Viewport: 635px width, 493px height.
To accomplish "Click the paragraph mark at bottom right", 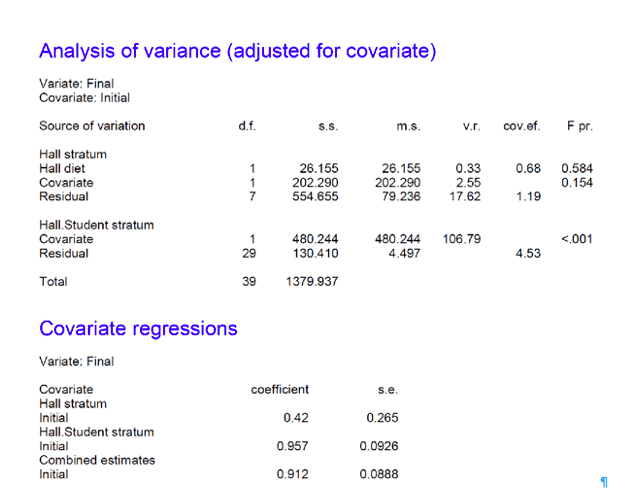I will click(603, 482).
